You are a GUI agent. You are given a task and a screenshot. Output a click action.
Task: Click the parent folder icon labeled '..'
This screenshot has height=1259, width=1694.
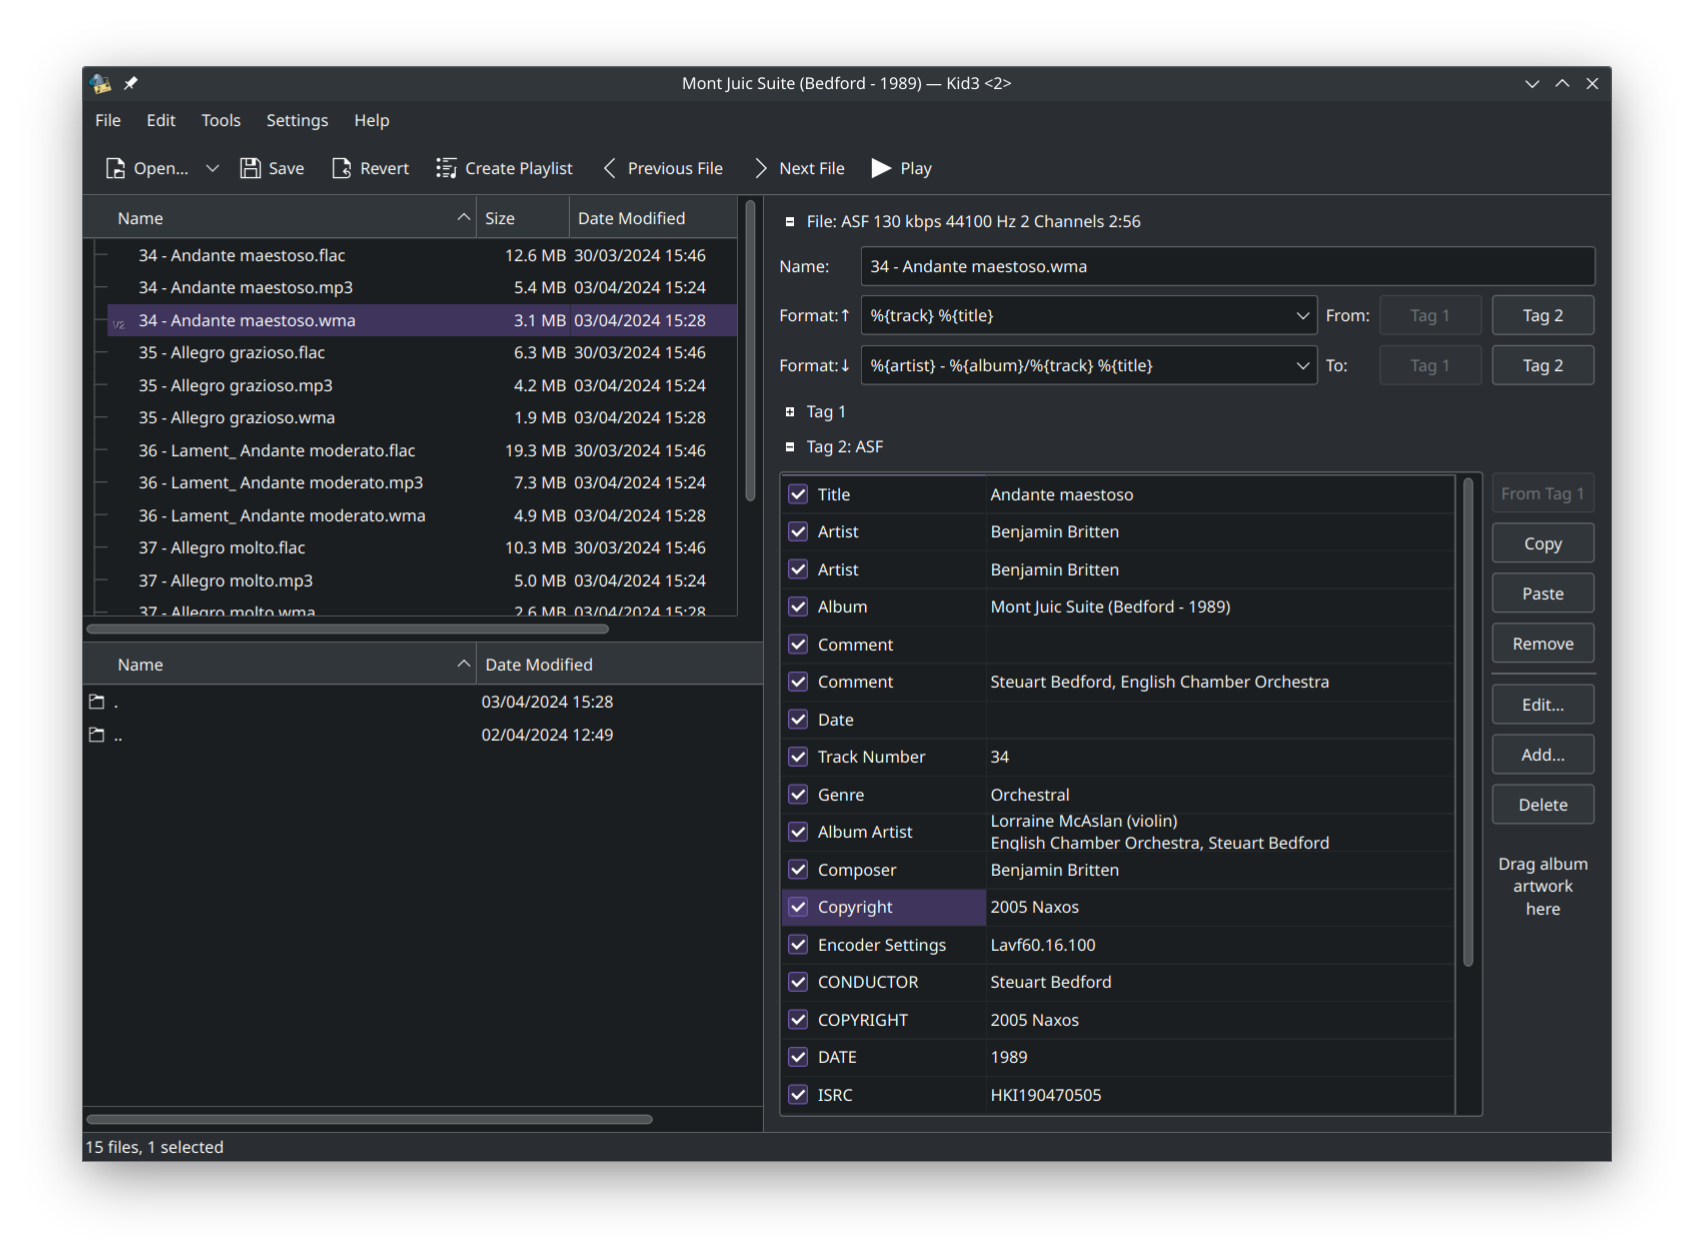(98, 734)
